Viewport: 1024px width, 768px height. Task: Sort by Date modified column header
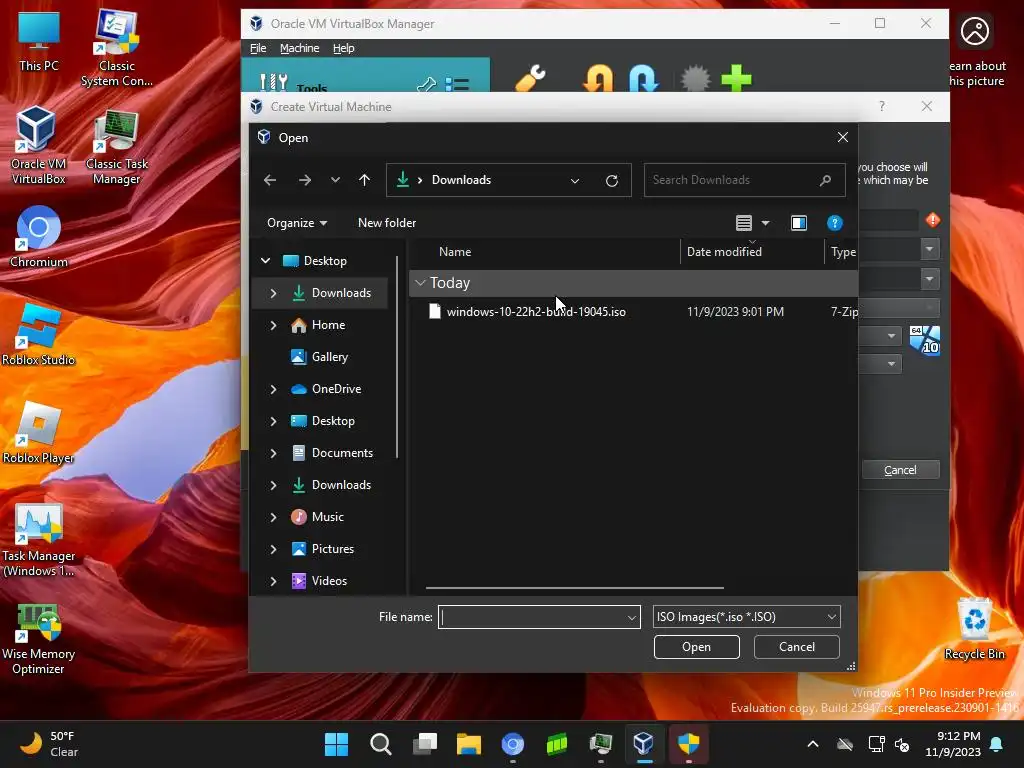click(724, 251)
